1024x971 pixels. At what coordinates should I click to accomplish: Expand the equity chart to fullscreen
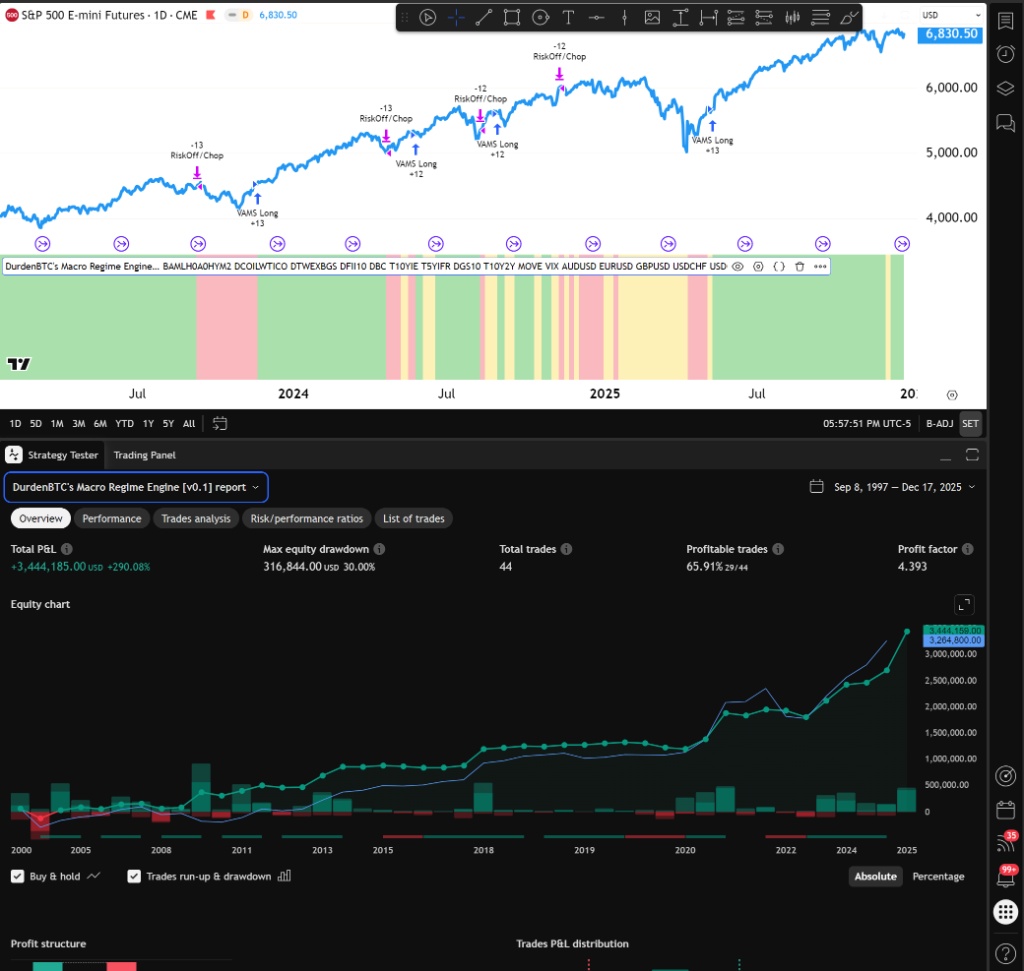click(x=964, y=604)
